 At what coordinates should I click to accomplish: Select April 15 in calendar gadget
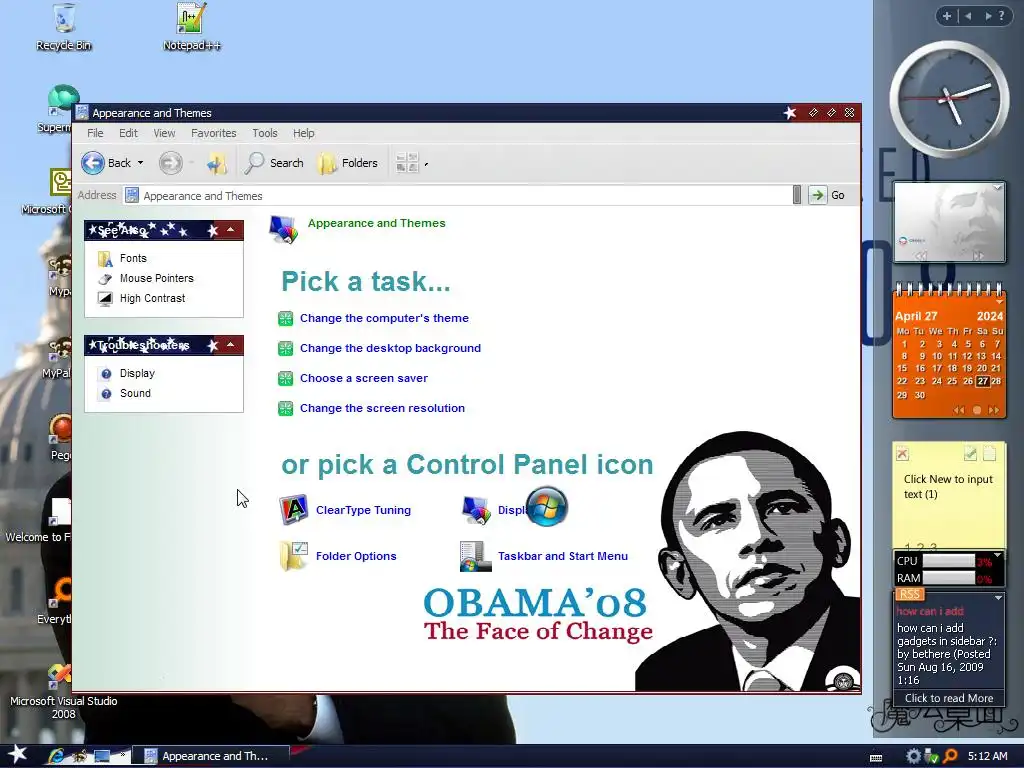(903, 368)
